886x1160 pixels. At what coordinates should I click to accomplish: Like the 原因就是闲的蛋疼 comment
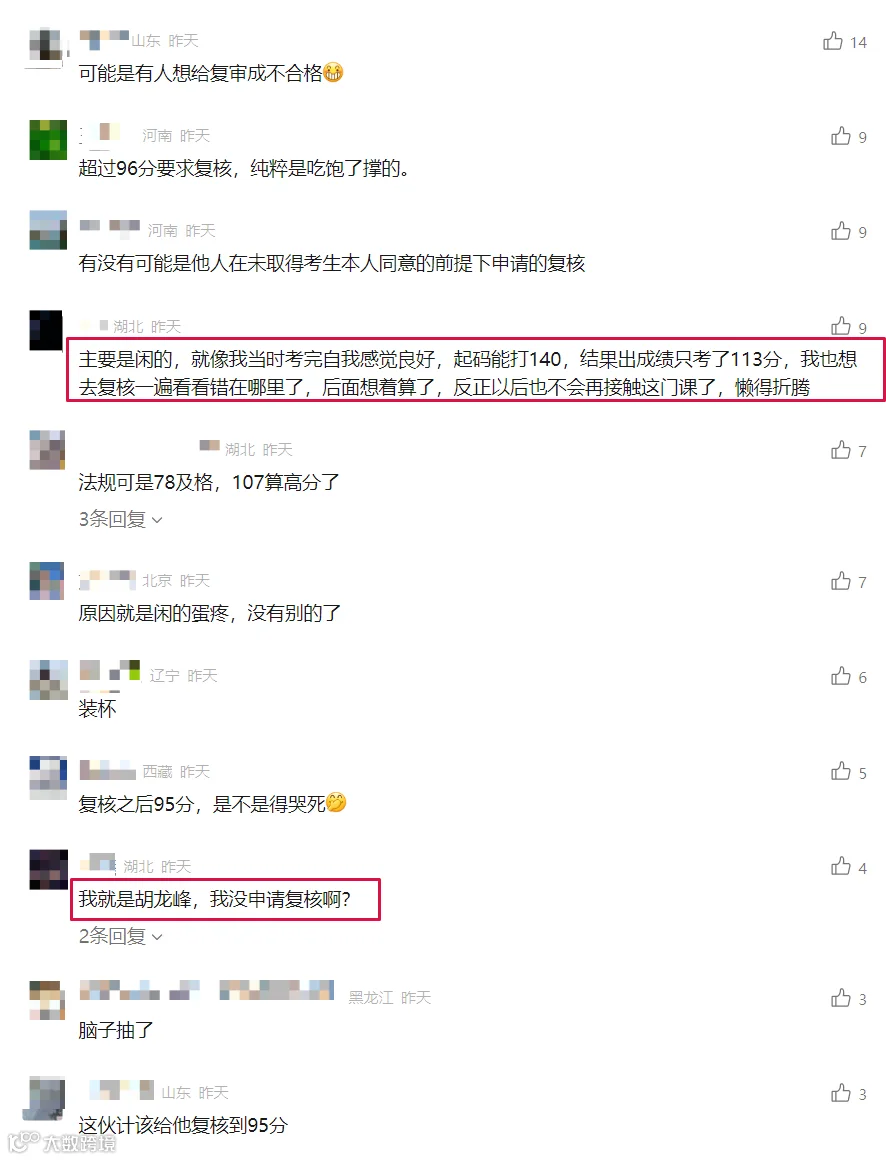pos(840,581)
